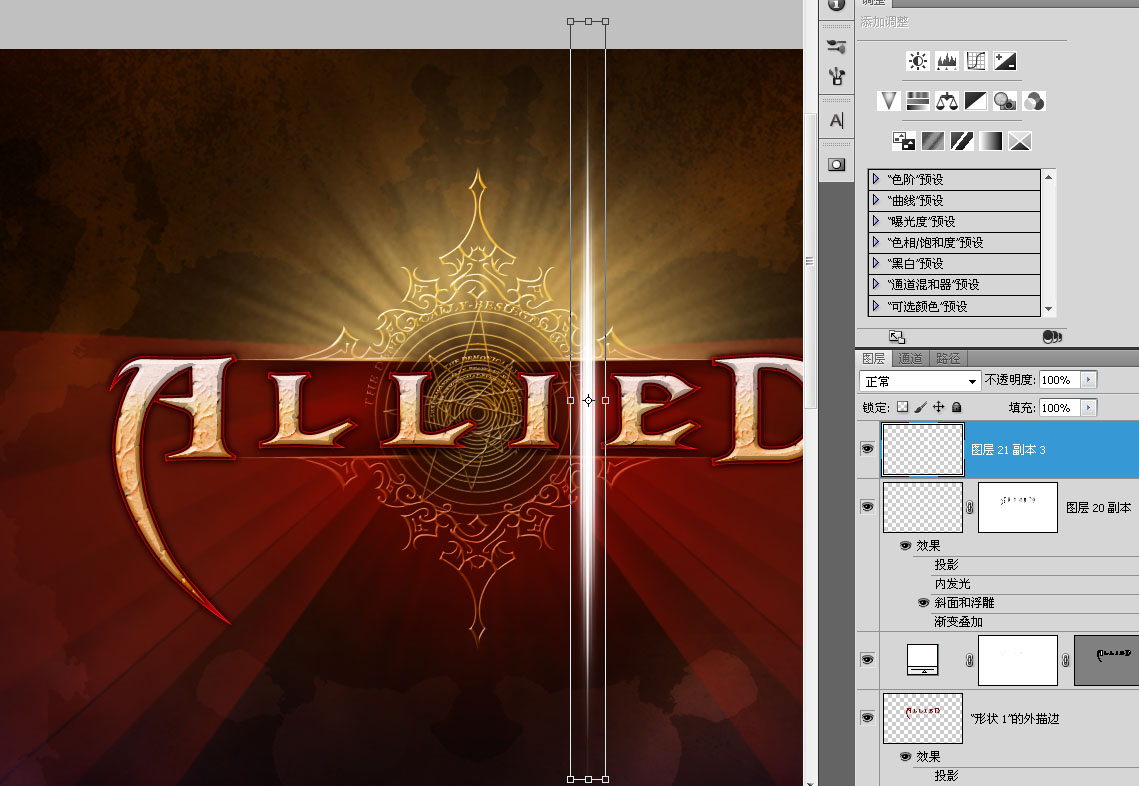Switch to the 图层 tab
This screenshot has width=1139, height=786.
[874, 358]
